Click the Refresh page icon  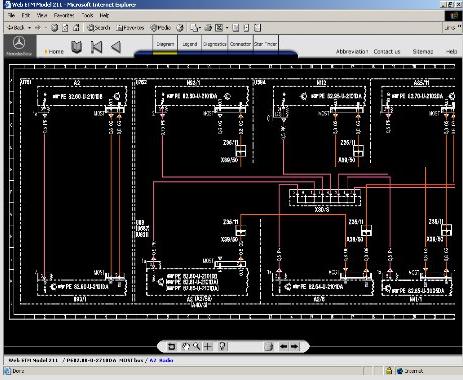click(65, 28)
